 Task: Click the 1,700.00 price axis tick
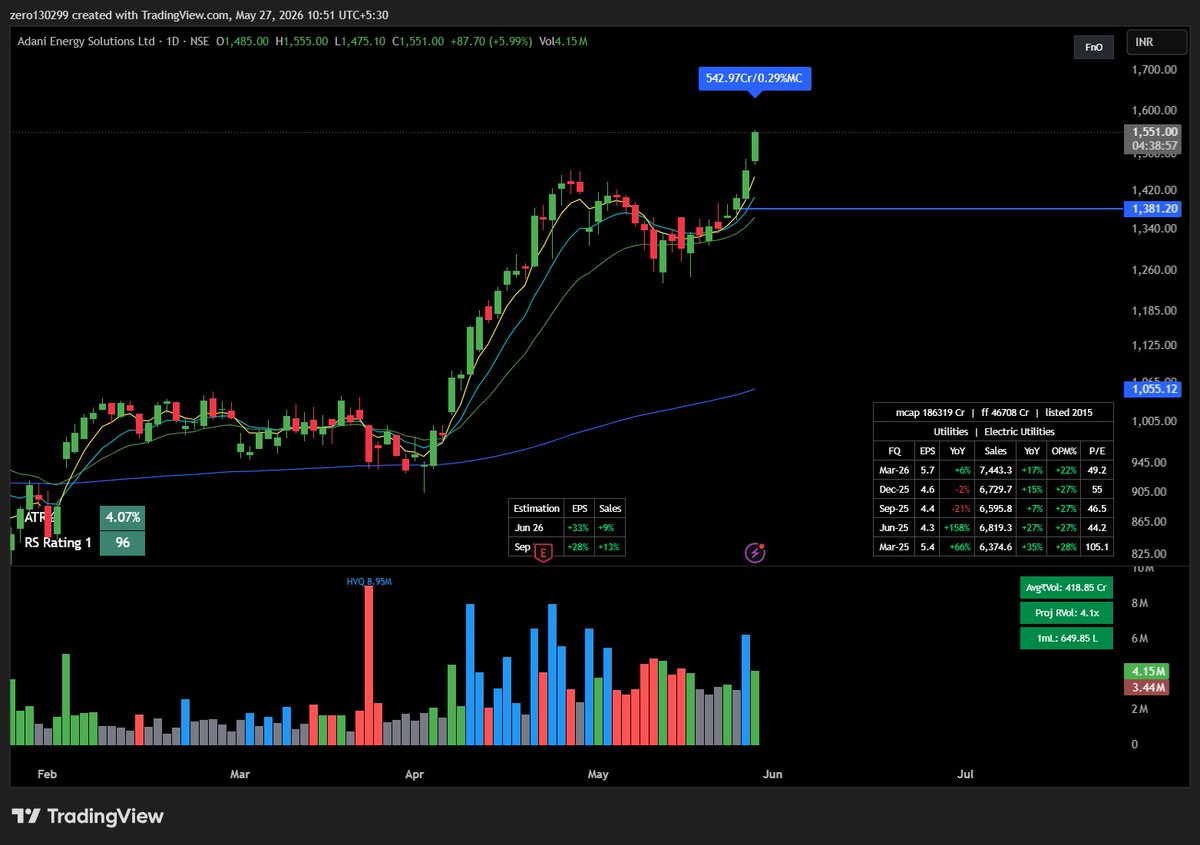(x=1153, y=70)
